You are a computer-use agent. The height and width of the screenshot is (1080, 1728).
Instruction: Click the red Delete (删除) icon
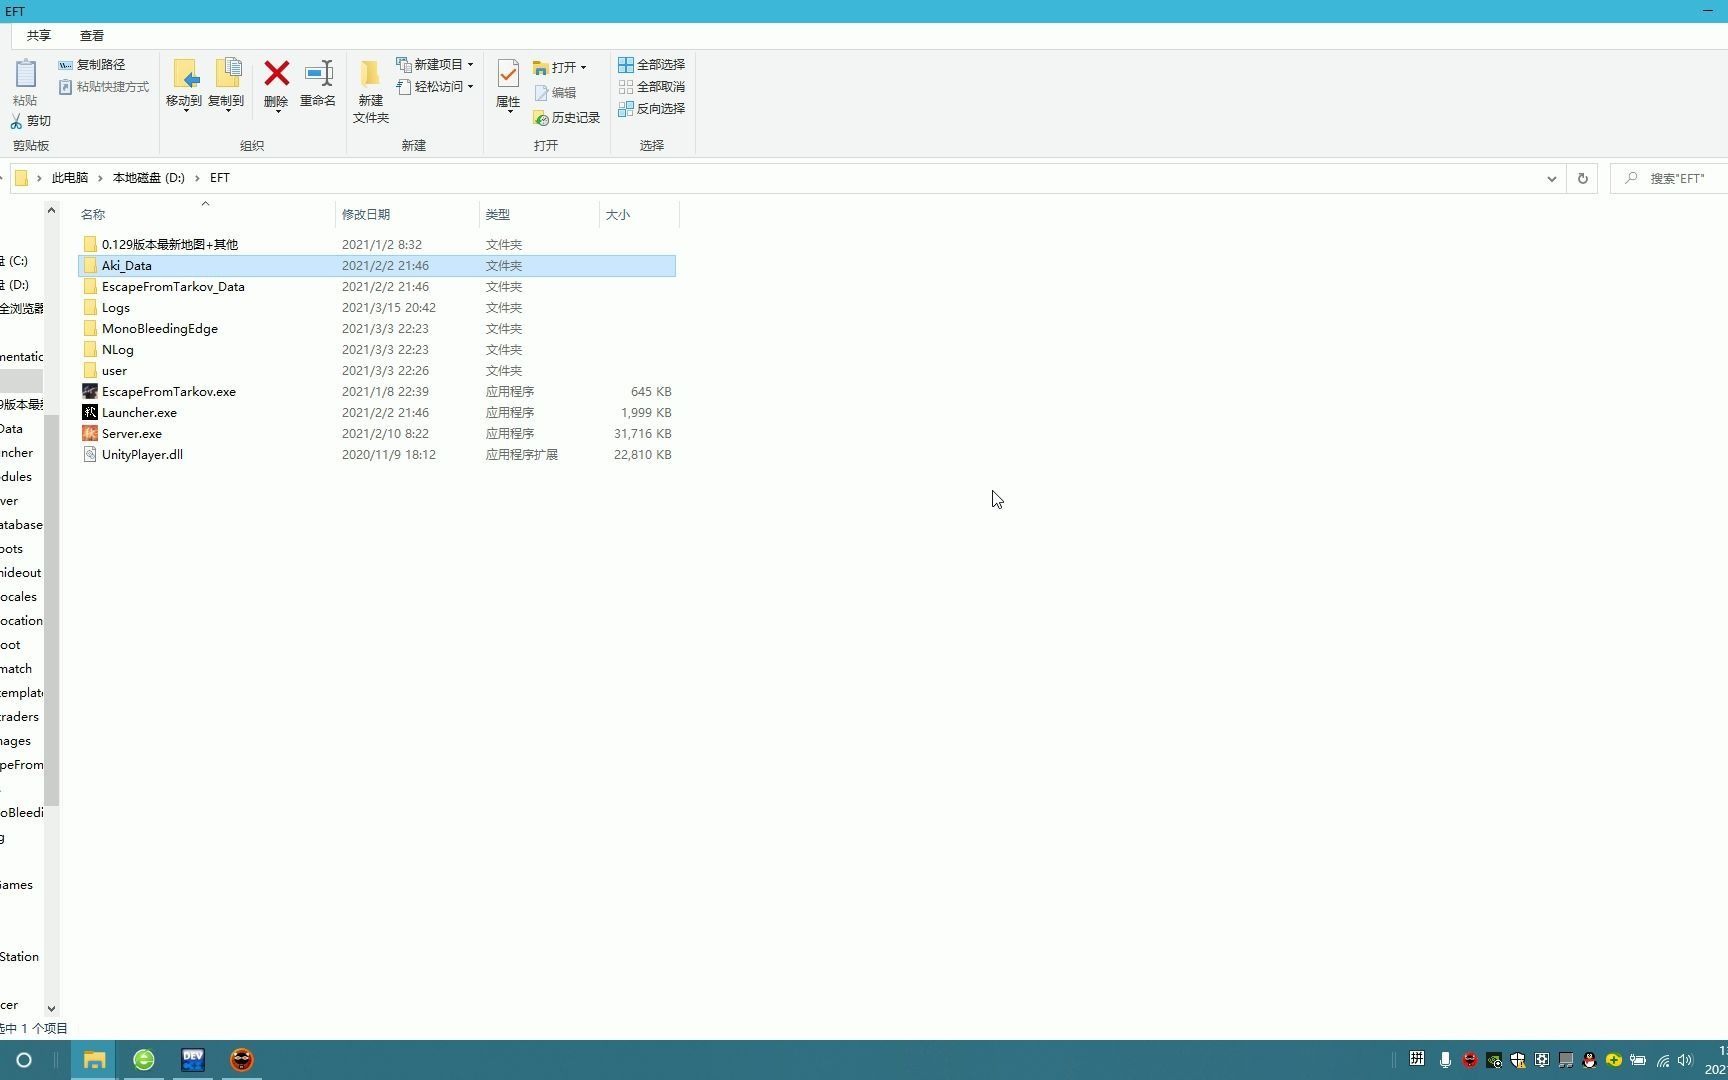[276, 73]
